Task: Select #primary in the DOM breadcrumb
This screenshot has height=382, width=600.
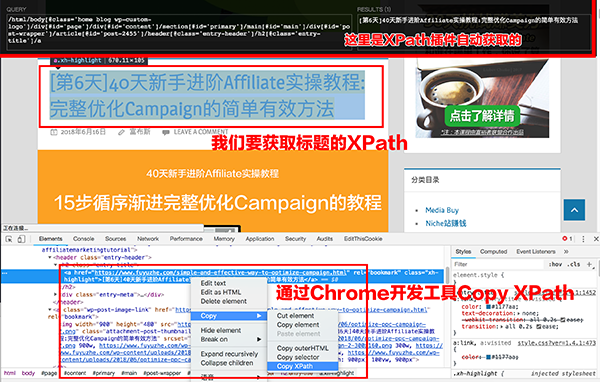Action: pyautogui.click(x=103, y=373)
